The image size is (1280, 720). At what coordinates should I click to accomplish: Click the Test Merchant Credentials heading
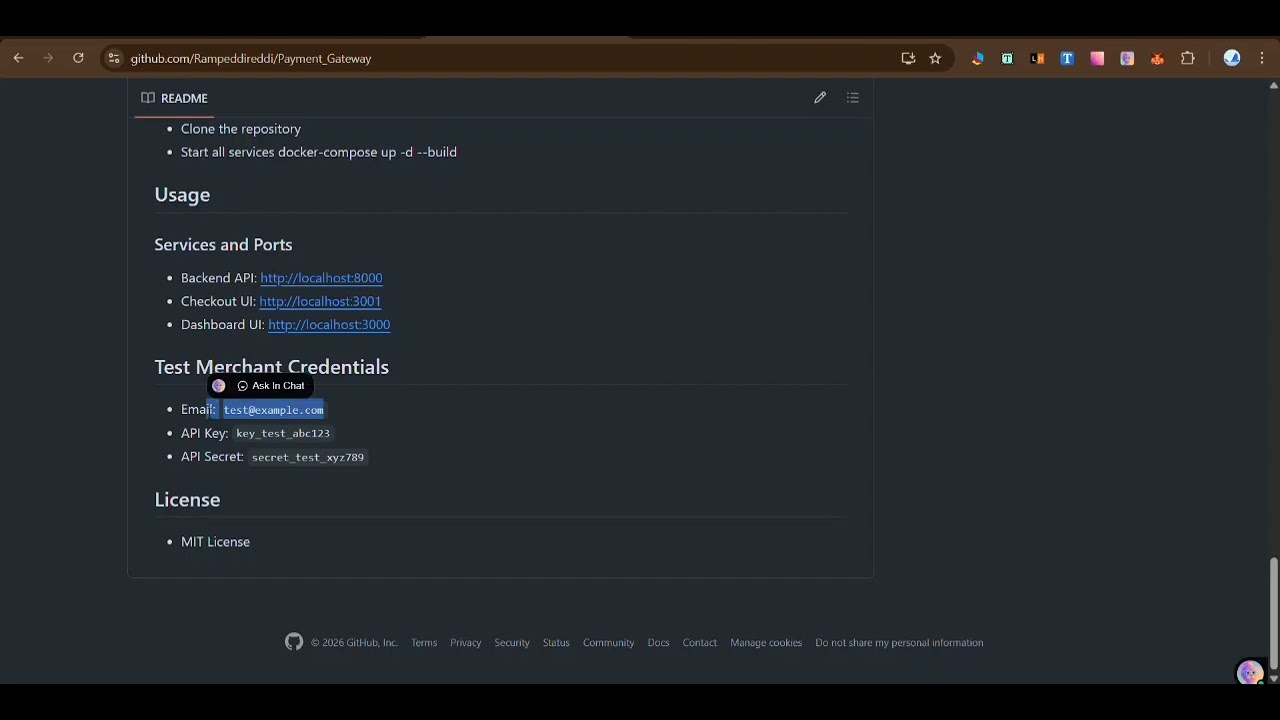pos(272,367)
